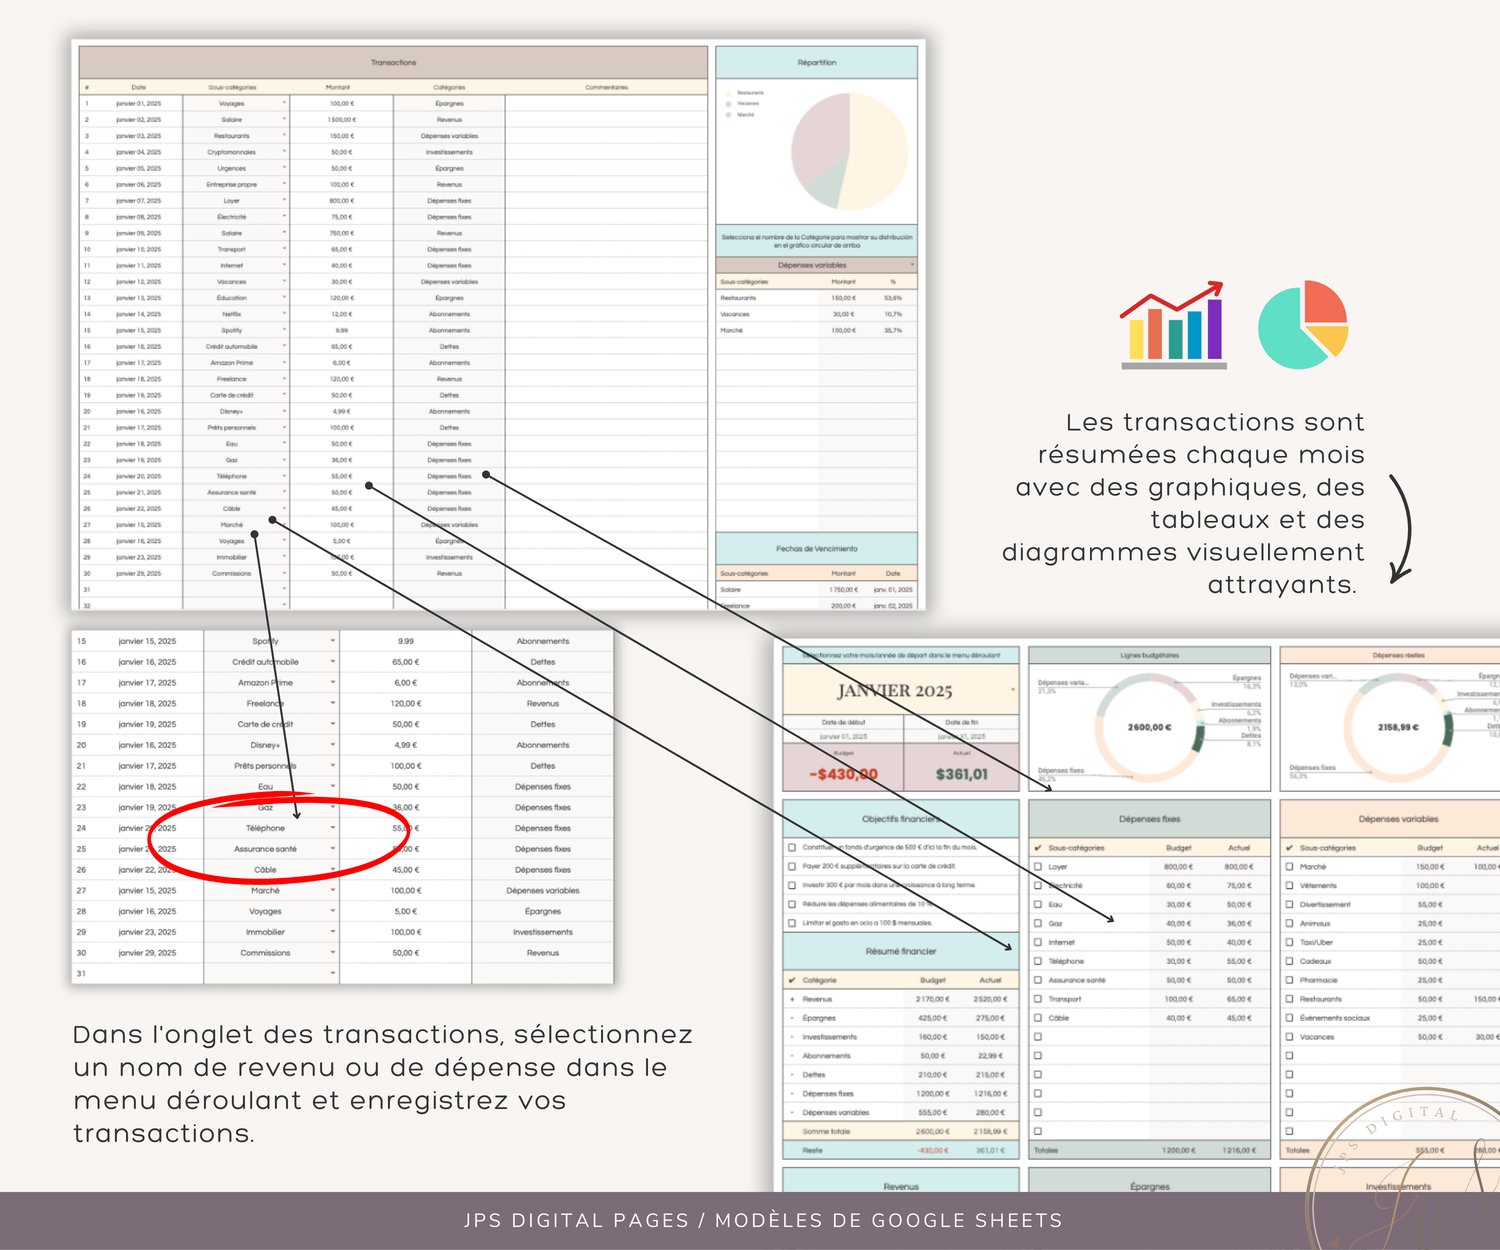Select the Transactions table title header

[x=394, y=62]
